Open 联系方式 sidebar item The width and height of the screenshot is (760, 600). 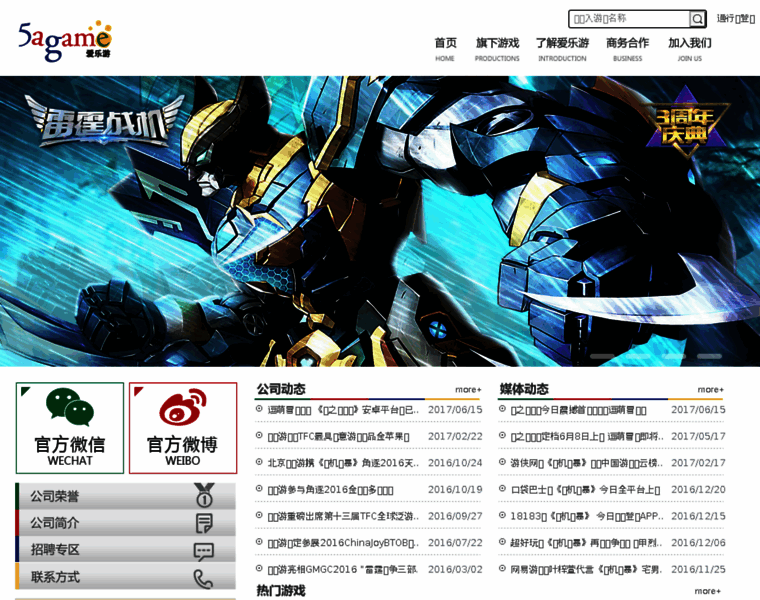click(x=126, y=577)
